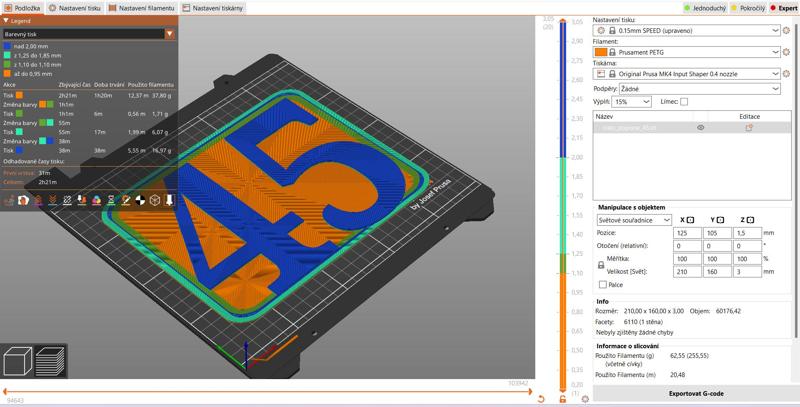Click orange filament color swatch
This screenshot has width=800, height=407.
(602, 52)
